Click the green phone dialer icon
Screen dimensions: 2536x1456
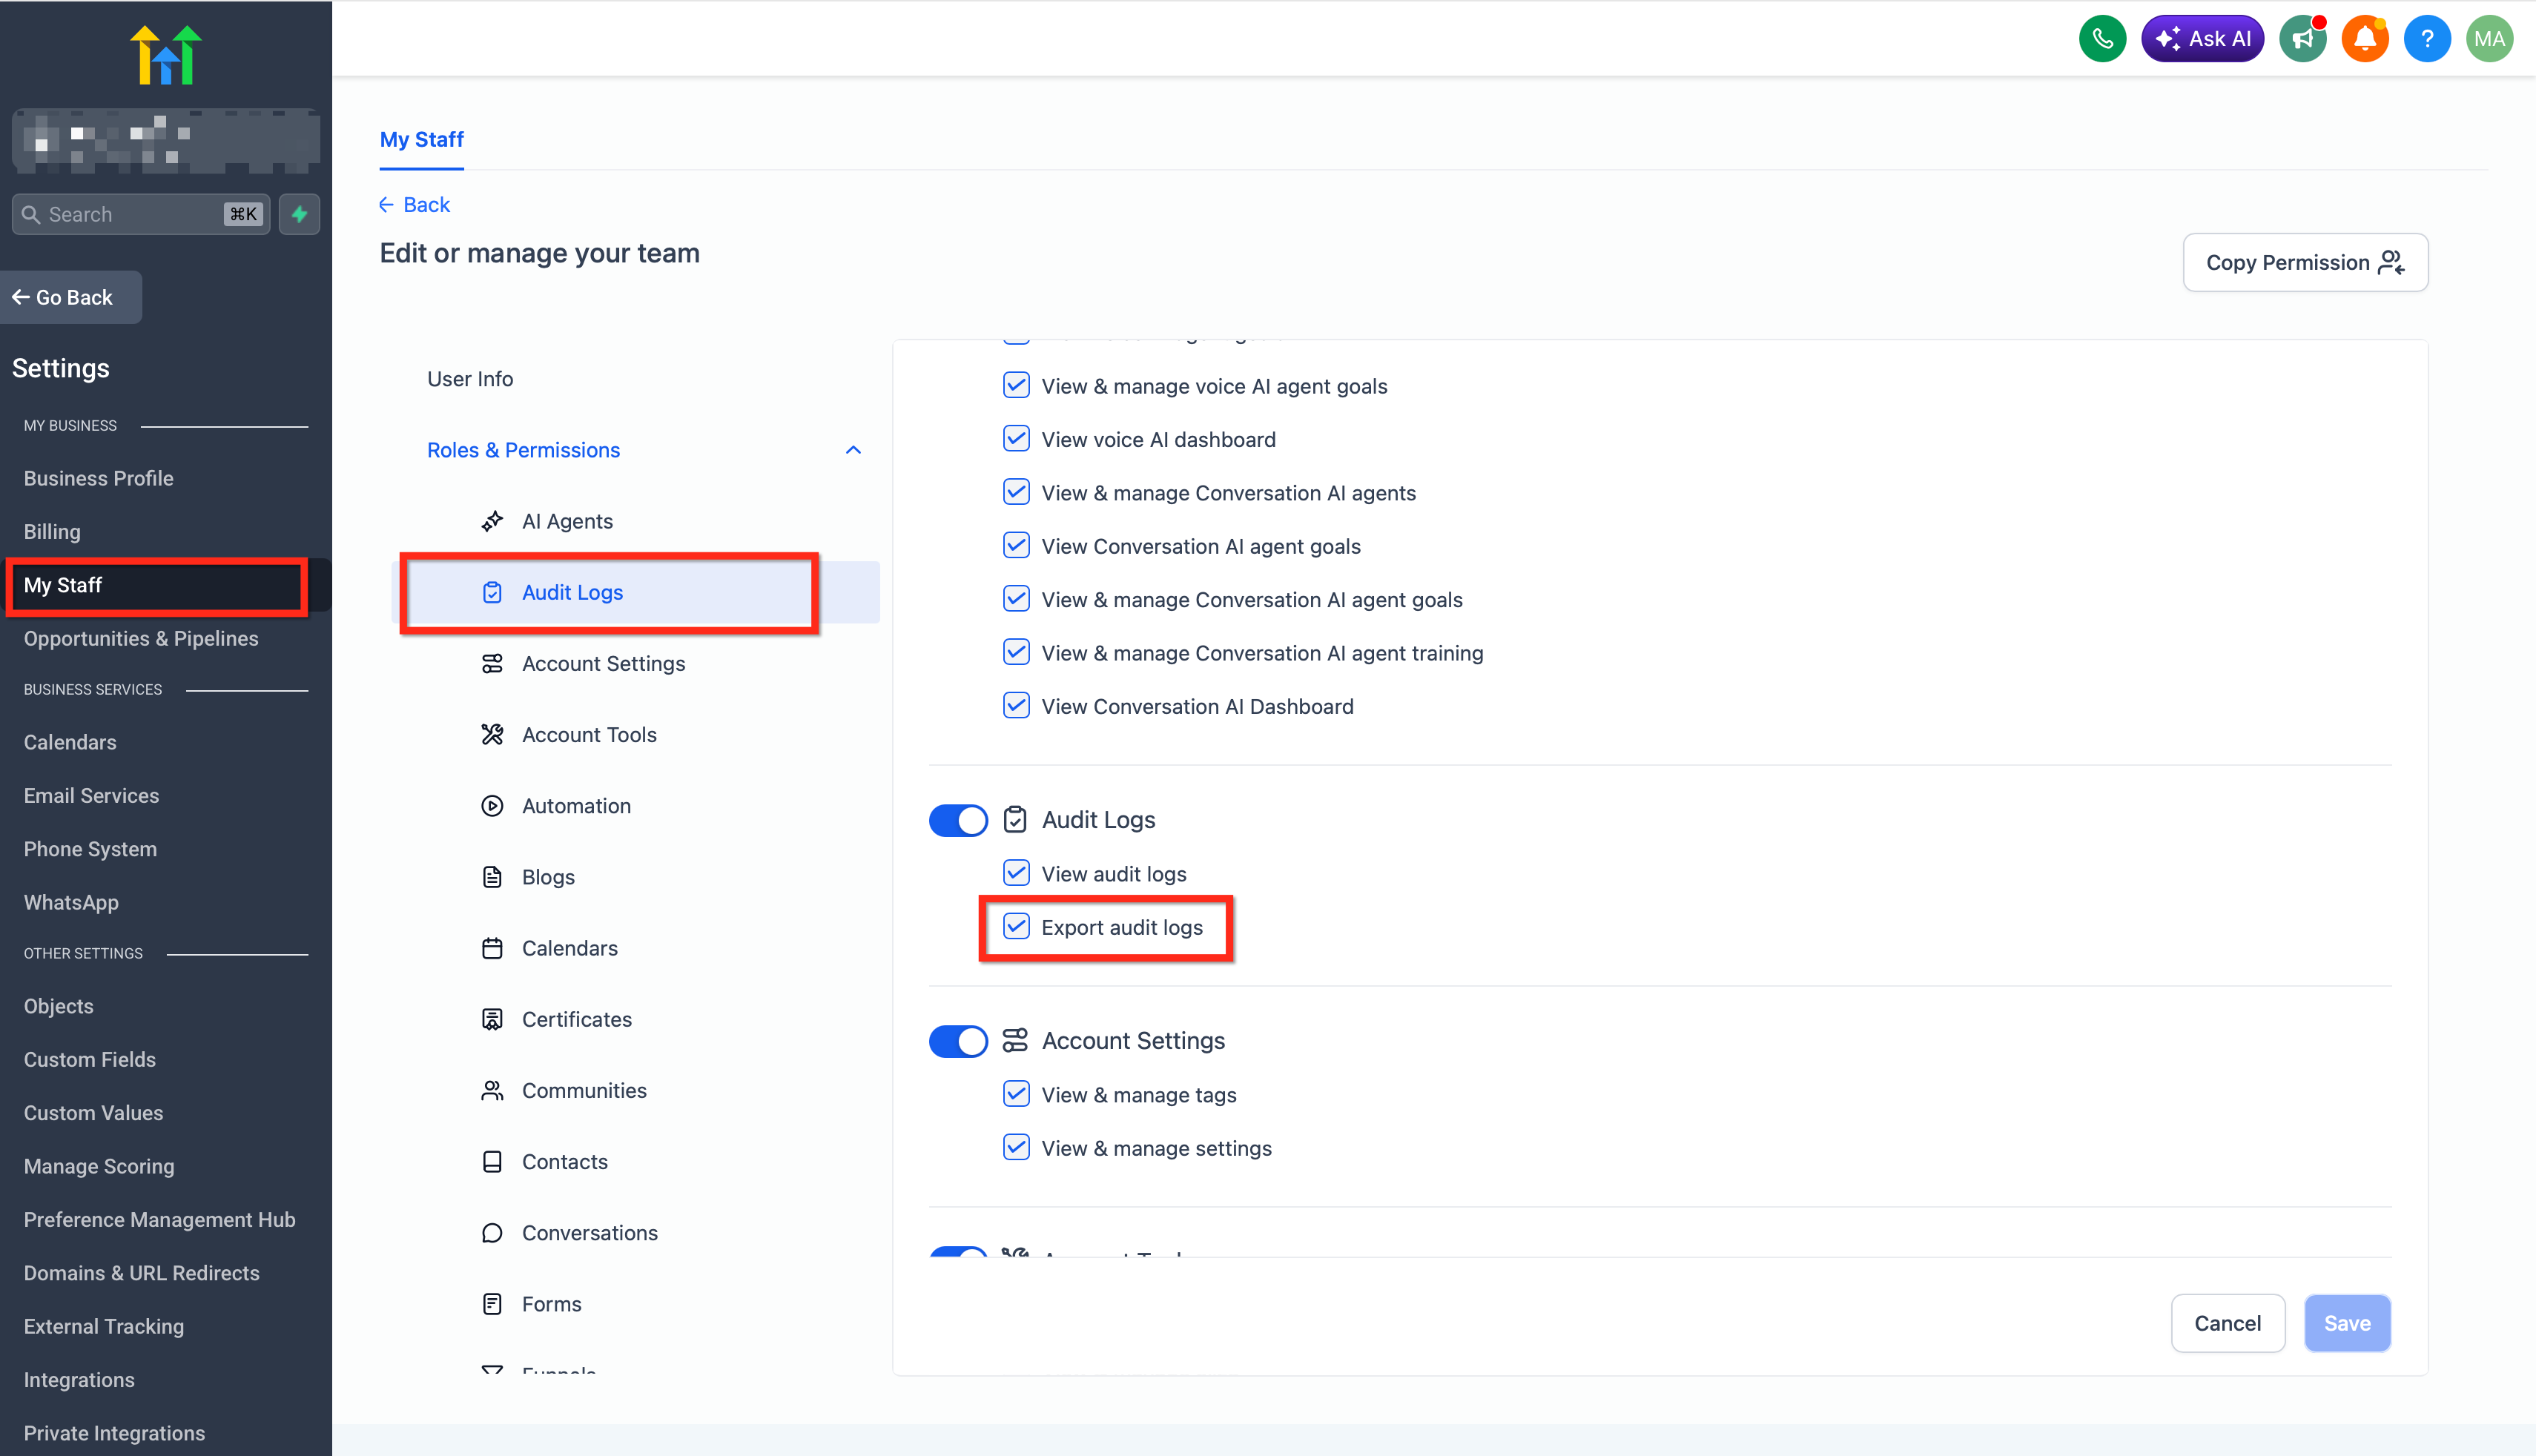click(x=2102, y=39)
